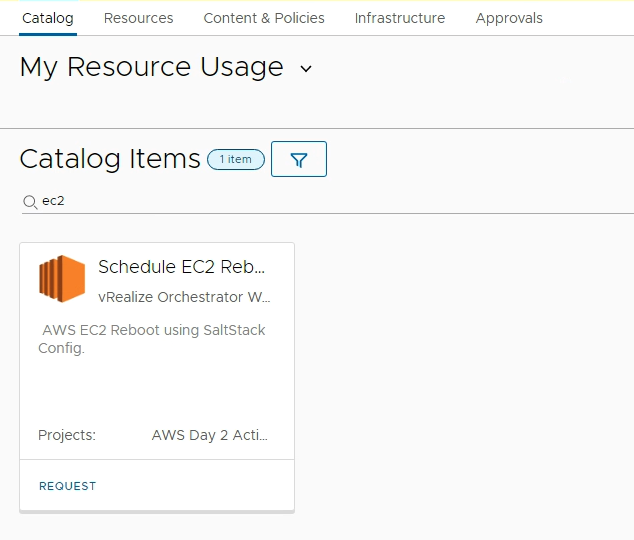
Task: Open the Schedule EC2 Reboot card title
Action: [182, 267]
